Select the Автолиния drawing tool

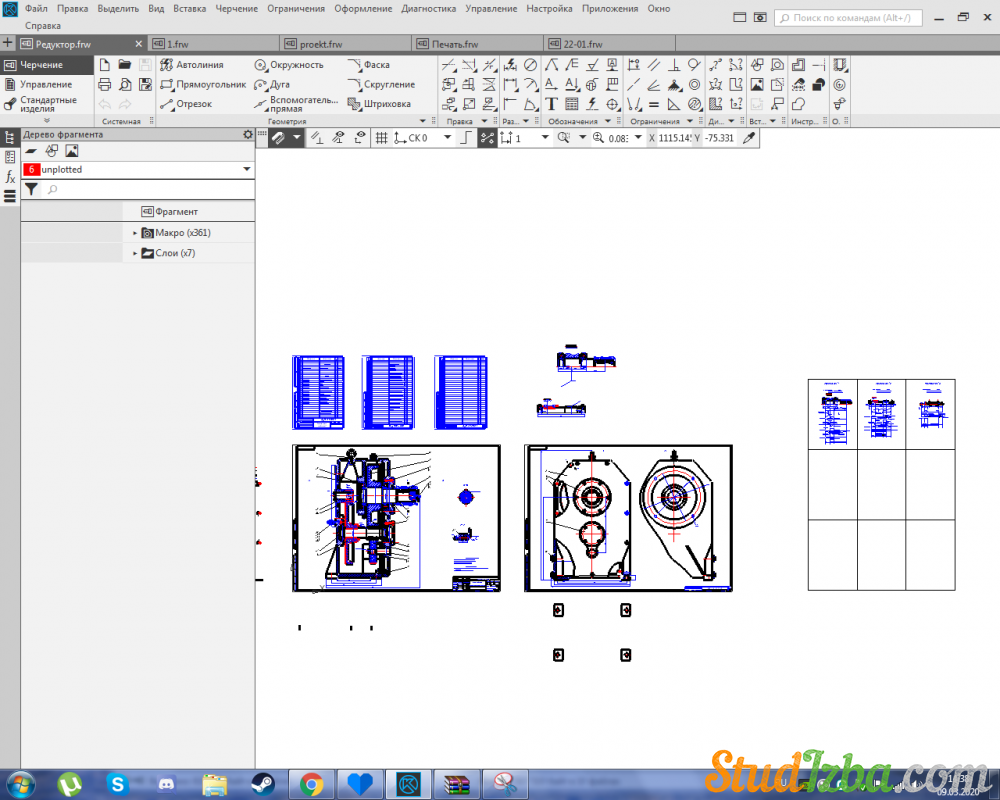192,65
